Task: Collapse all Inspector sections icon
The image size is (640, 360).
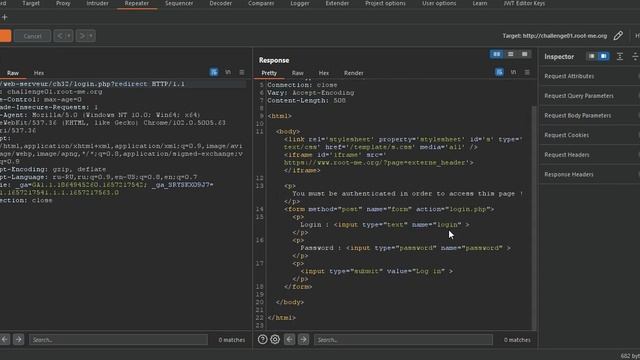Action: coord(635,56)
